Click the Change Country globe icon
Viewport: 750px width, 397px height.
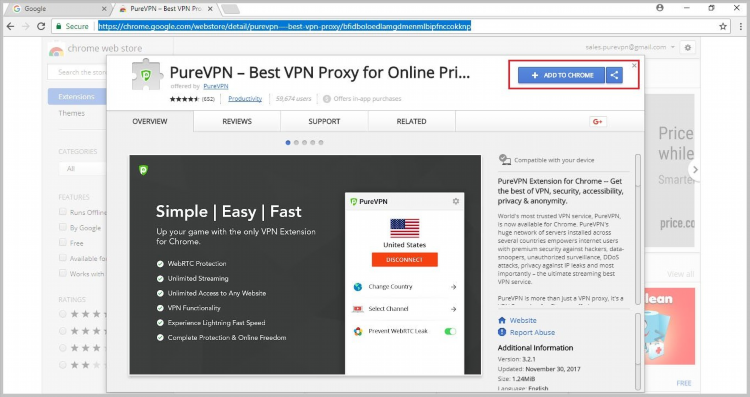pos(358,287)
